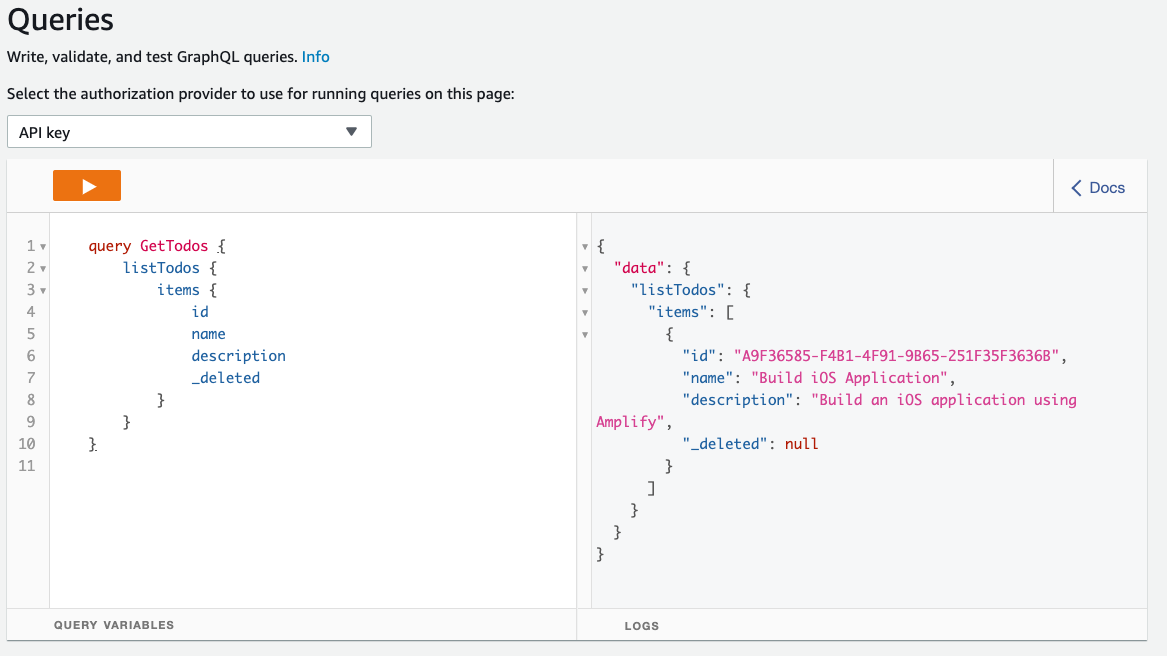Click line number 10 in the gutter
This screenshot has width=1167, height=656.
coord(27,444)
